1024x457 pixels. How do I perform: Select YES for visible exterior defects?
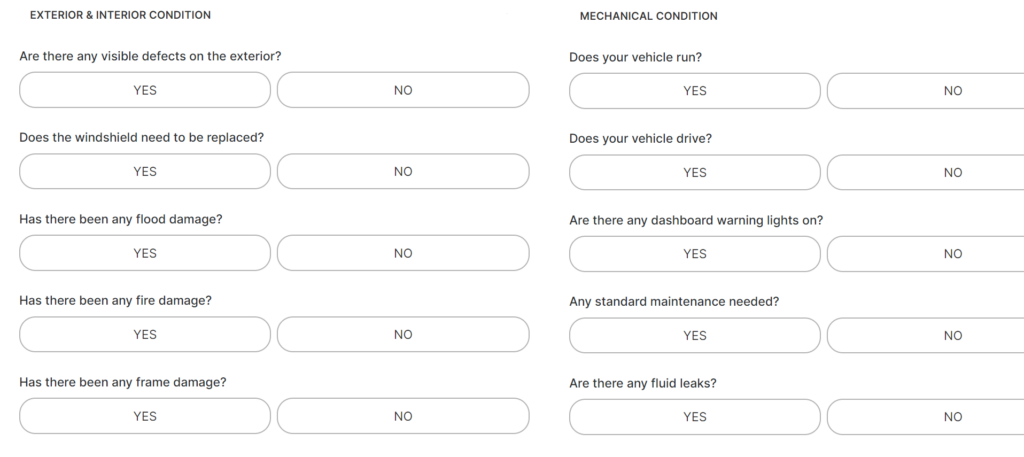[145, 90]
